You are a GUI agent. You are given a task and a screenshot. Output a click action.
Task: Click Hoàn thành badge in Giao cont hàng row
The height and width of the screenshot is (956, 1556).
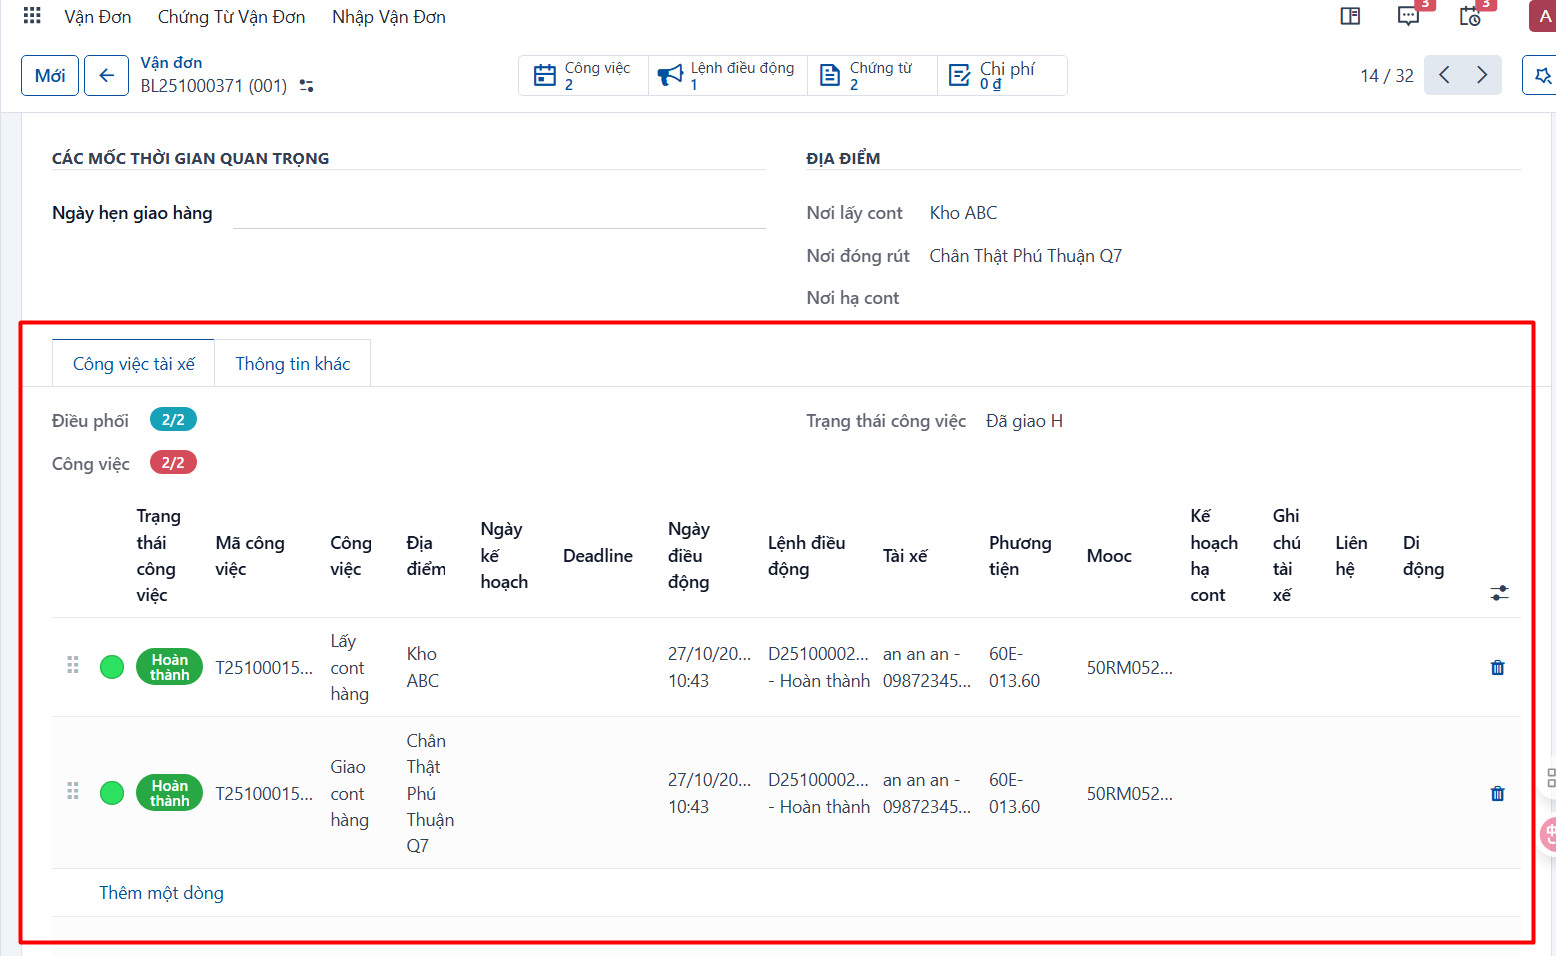coord(169,793)
